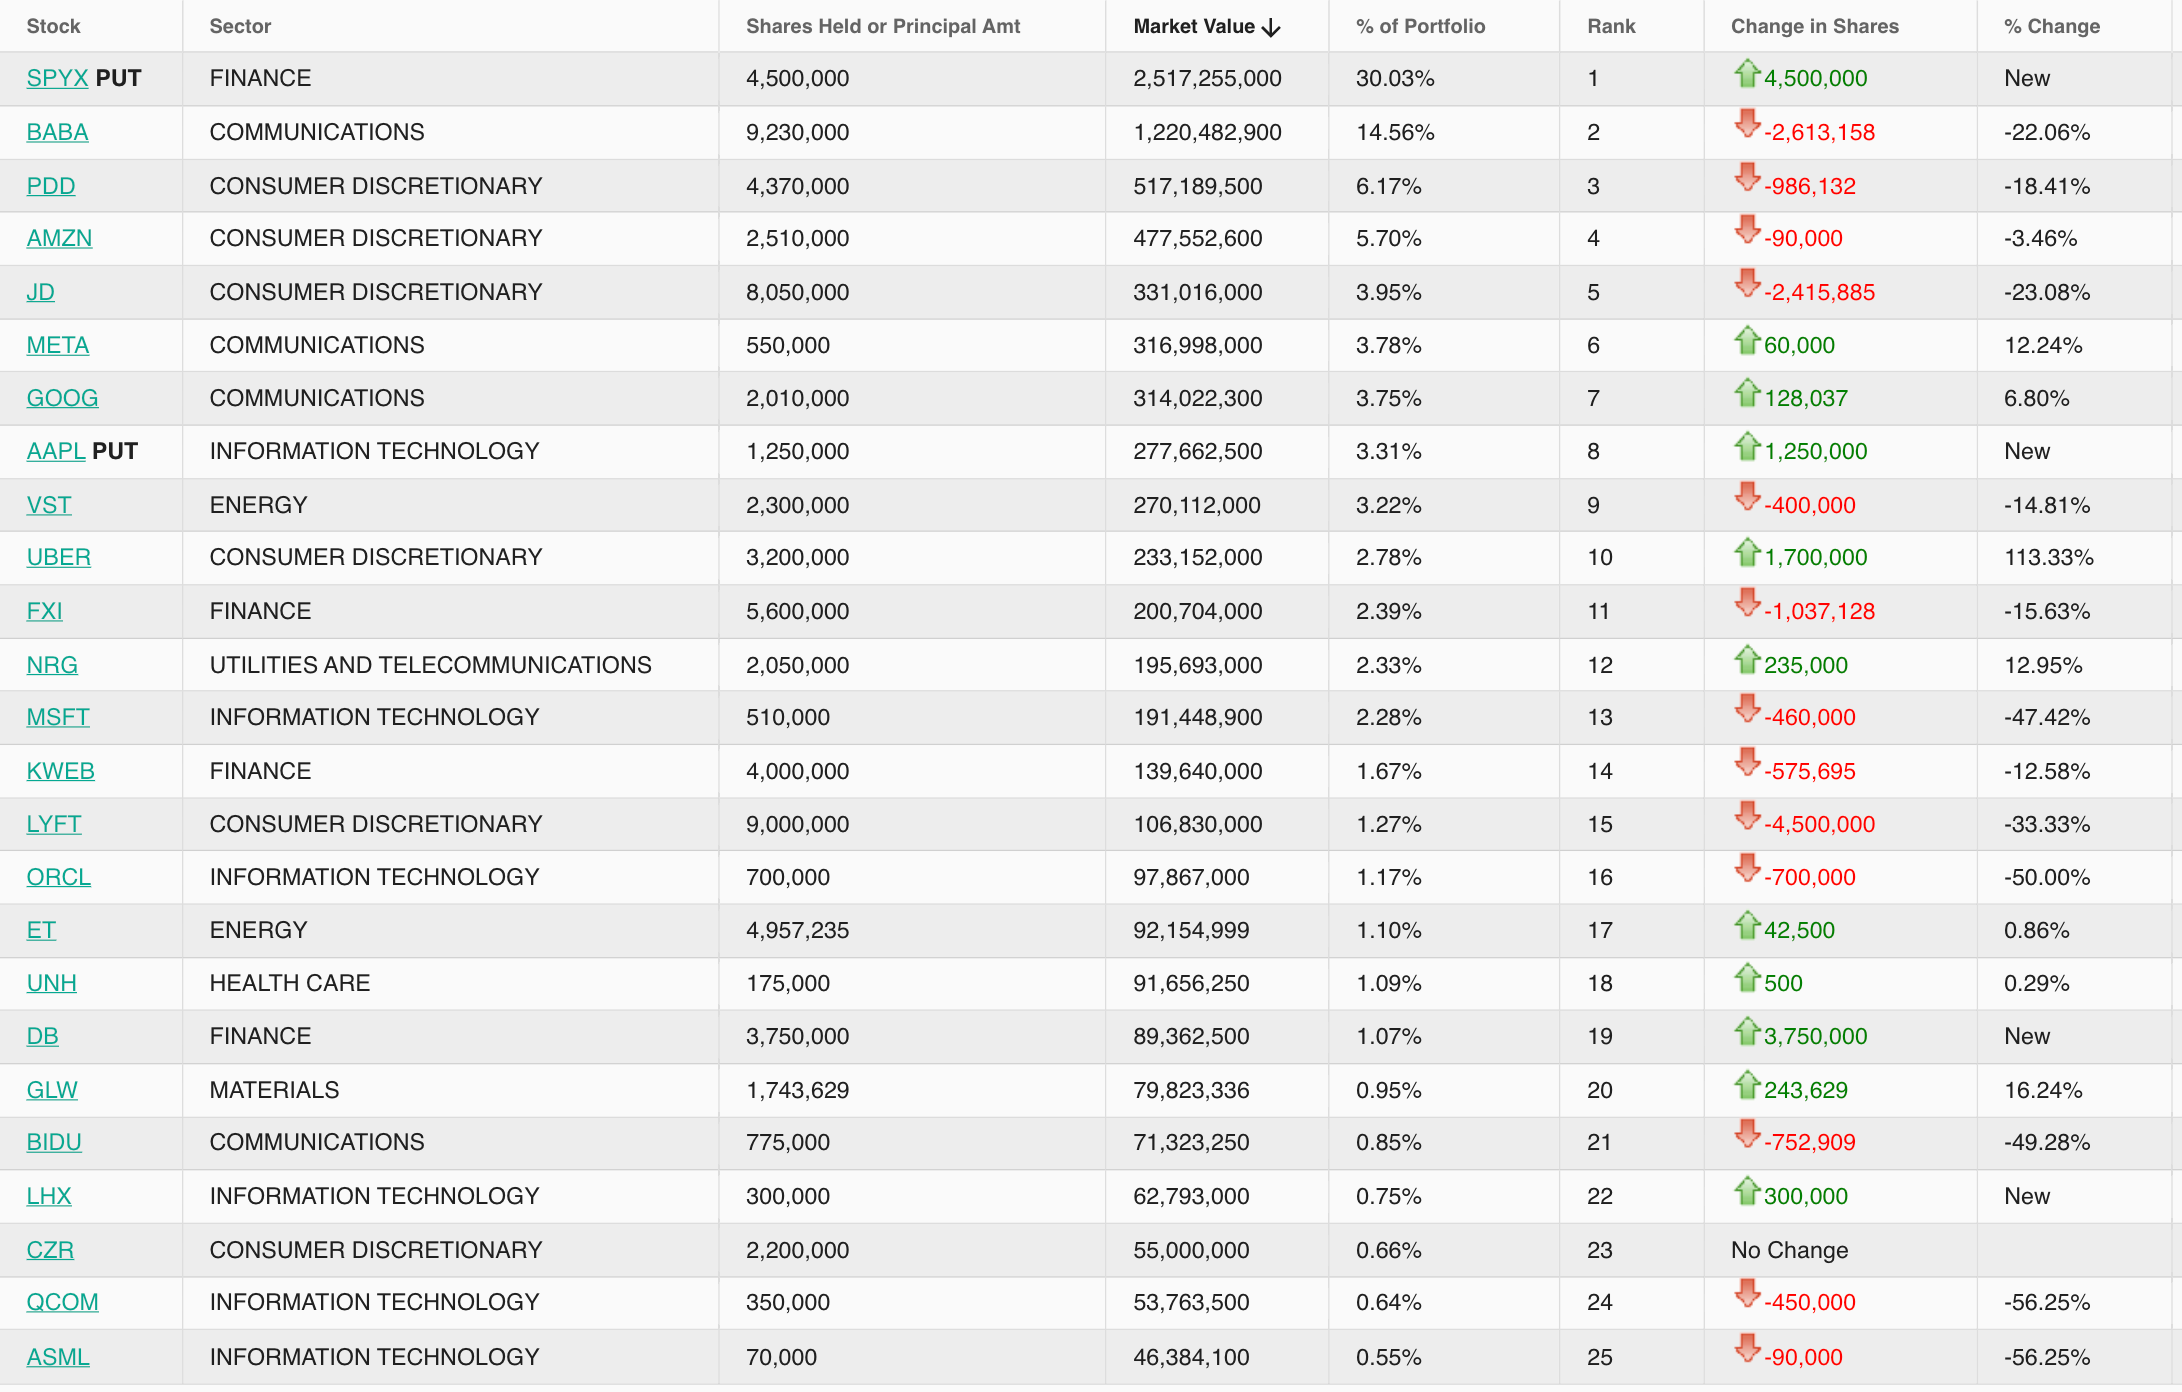Click green up arrow in UBER row
This screenshot has height=1392, width=2182.
[1747, 552]
